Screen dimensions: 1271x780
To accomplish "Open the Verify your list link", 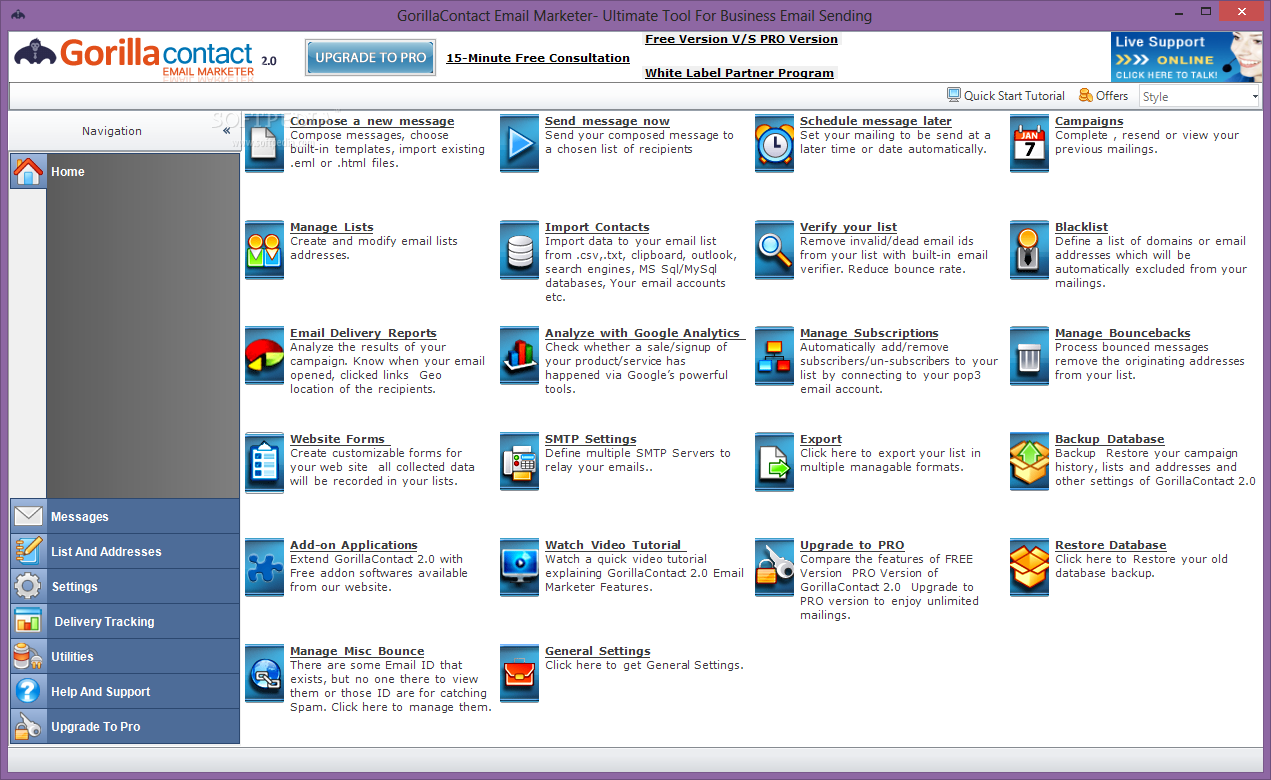I will tap(848, 227).
